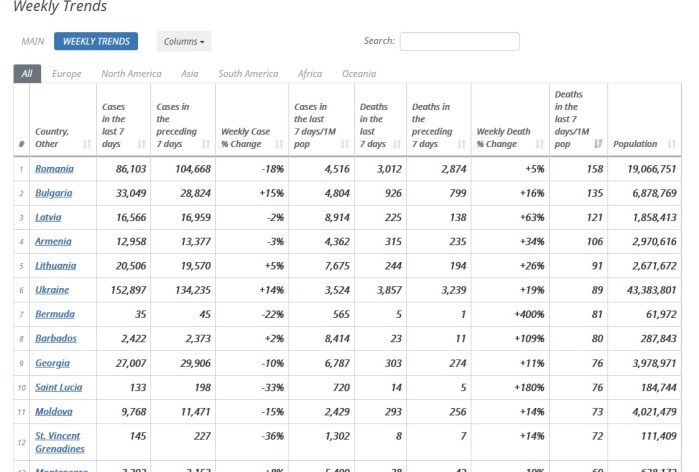Open the Columns dropdown
The width and height of the screenshot is (699, 472).
(x=184, y=42)
